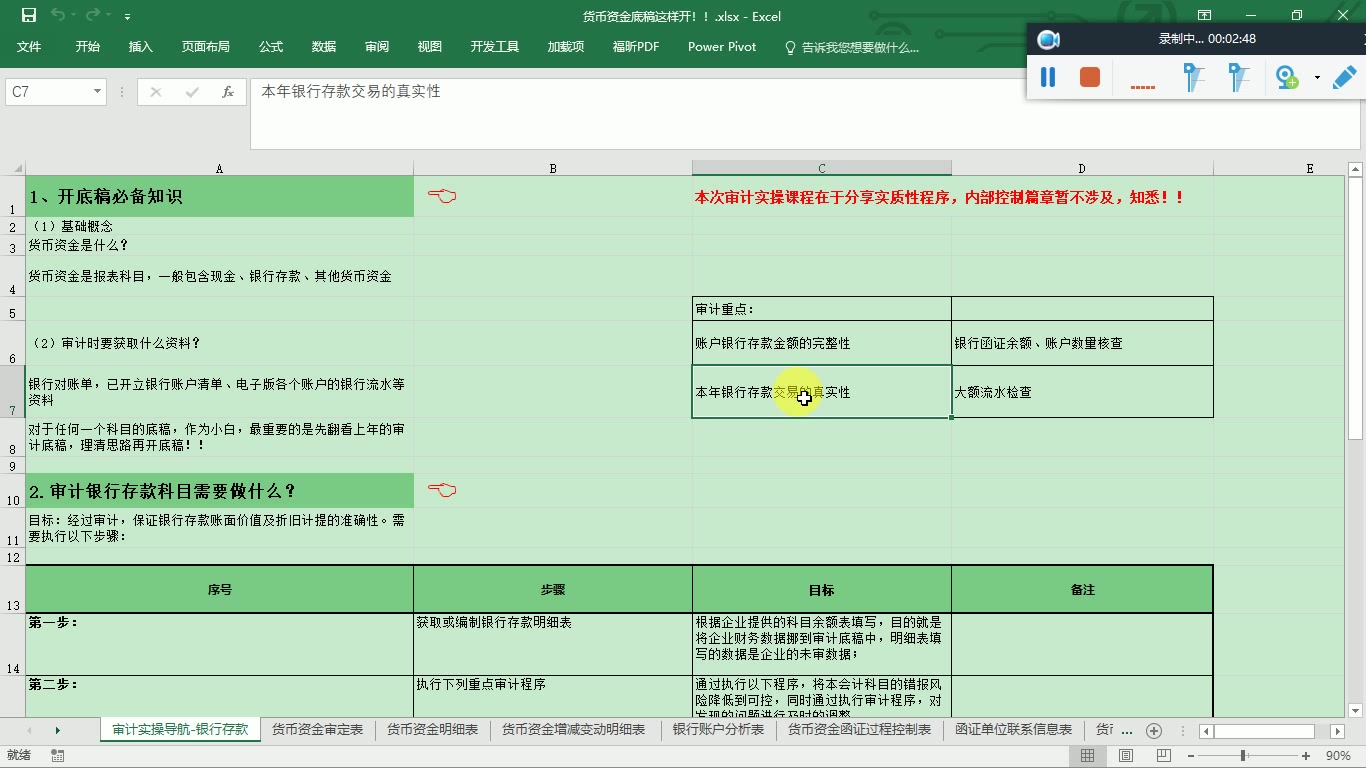This screenshot has height=768, width=1366.
Task: Switch to the 货币资金函证过程控制表 sheet tab
Action: pyautogui.click(x=860, y=730)
